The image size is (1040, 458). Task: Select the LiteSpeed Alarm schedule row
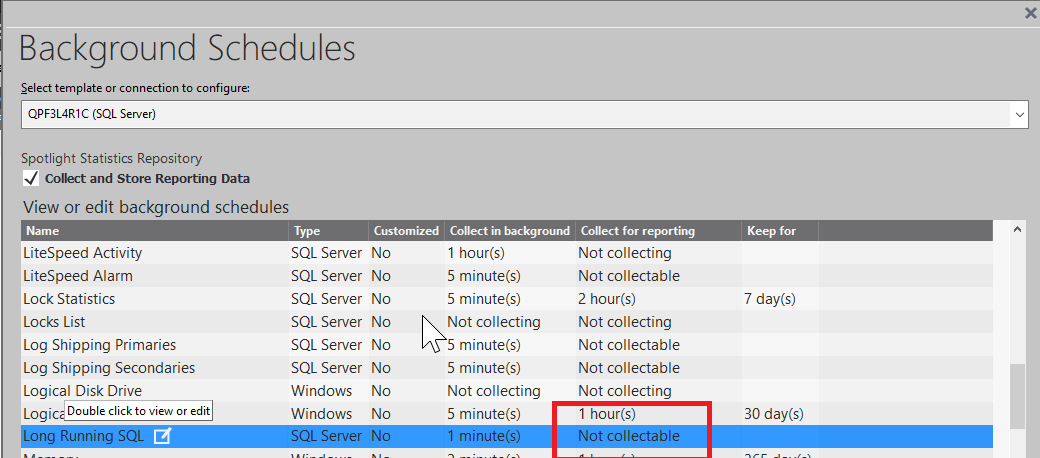coord(78,276)
